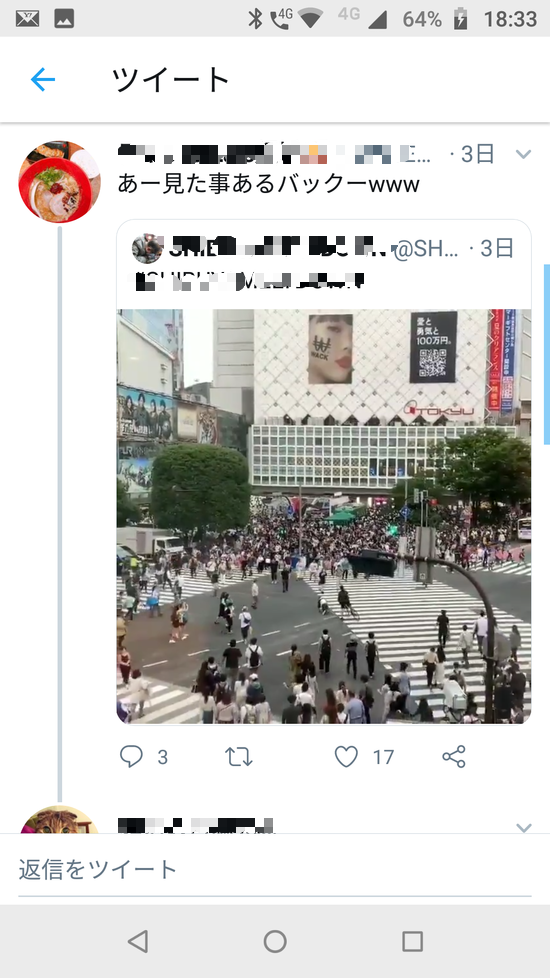
Task: Open the quoted tweet's small avatar
Action: point(147,249)
